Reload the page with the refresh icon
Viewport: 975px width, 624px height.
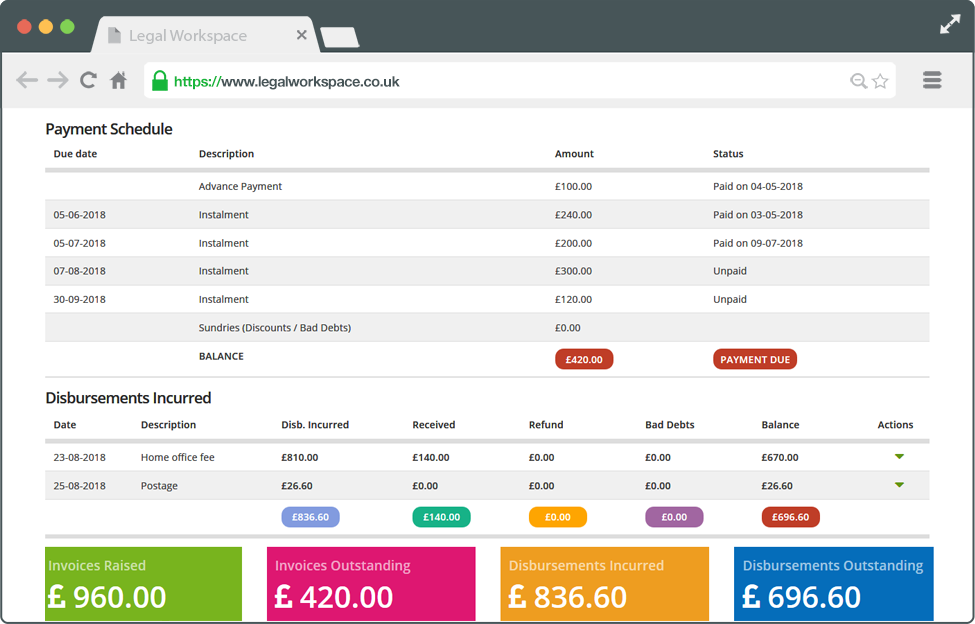(x=88, y=80)
